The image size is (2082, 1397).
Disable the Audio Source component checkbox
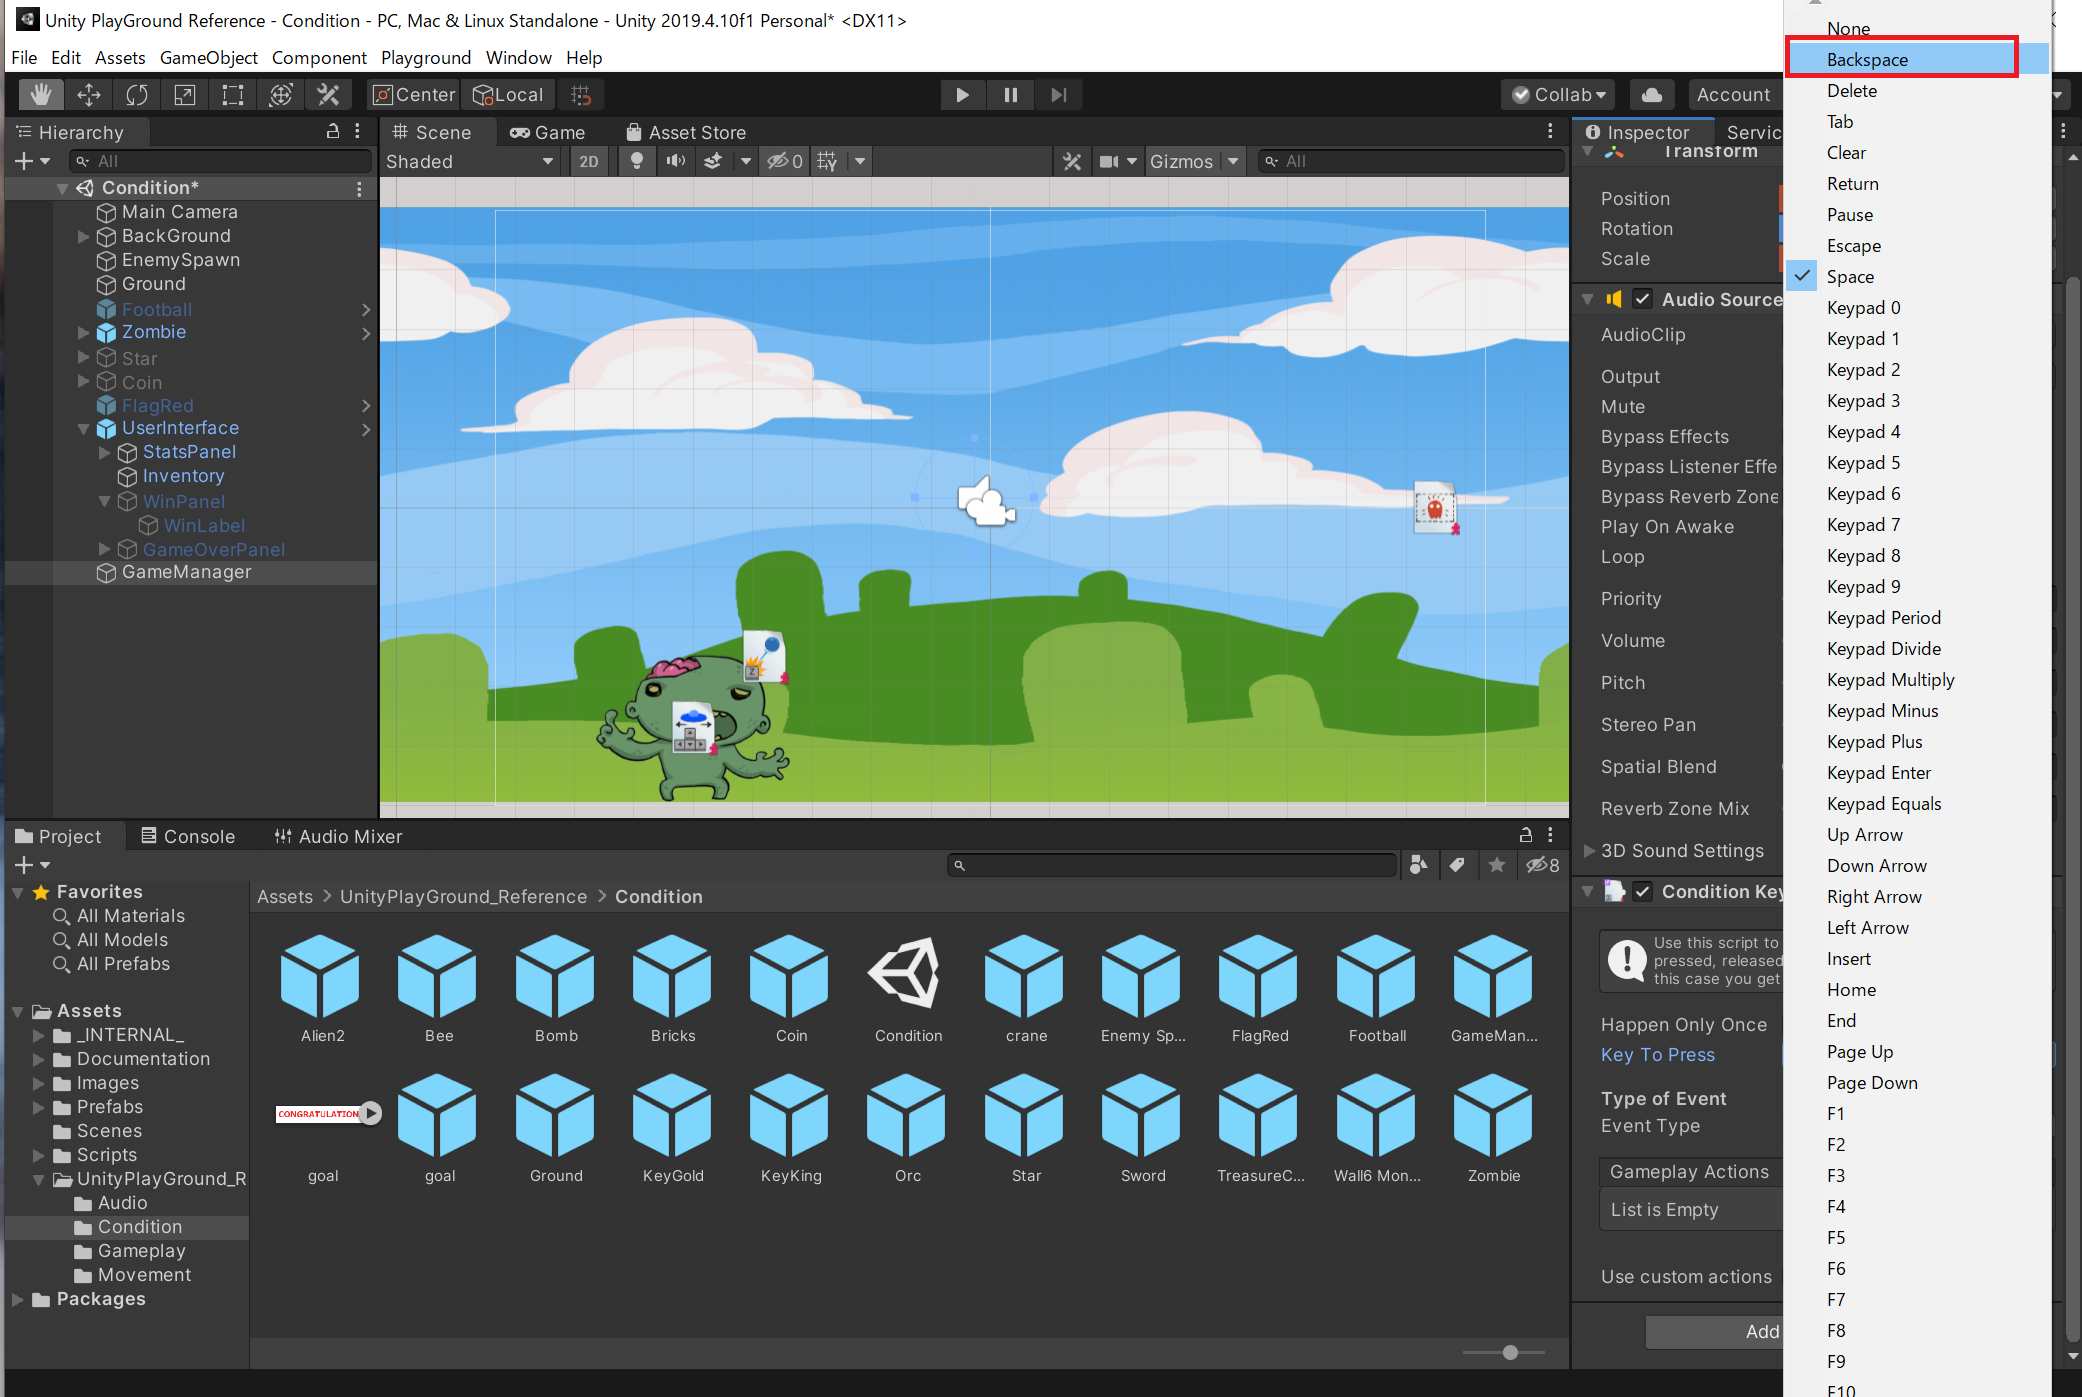1642,299
